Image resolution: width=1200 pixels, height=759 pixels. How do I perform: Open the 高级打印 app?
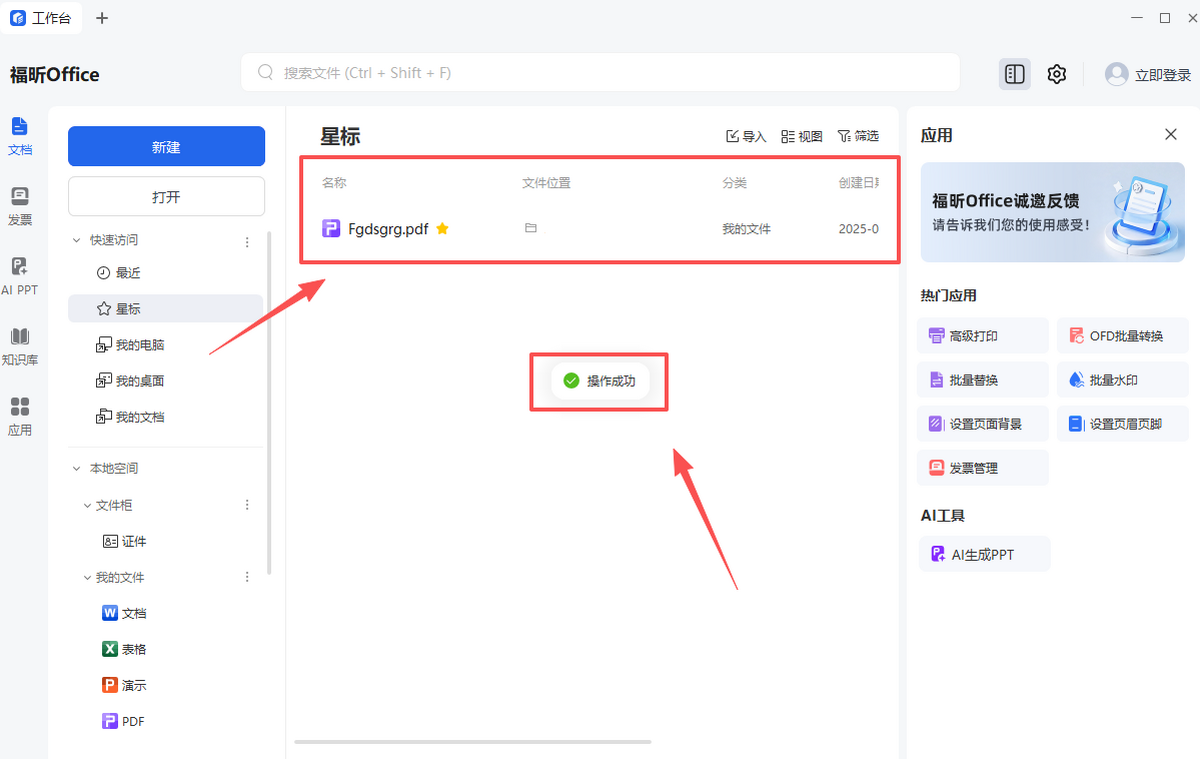coord(984,336)
